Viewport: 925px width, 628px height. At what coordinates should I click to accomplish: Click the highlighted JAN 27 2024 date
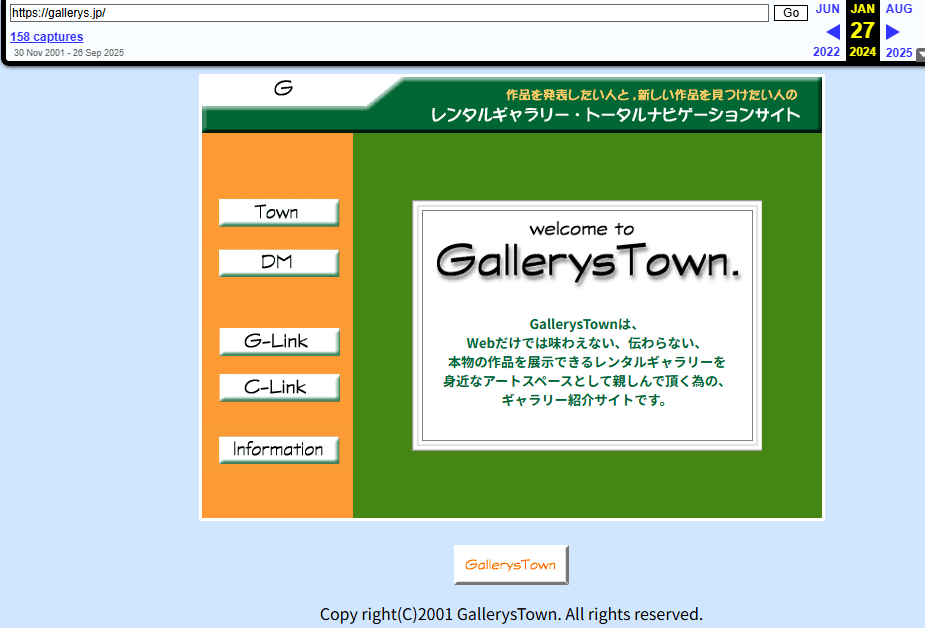pos(862,30)
